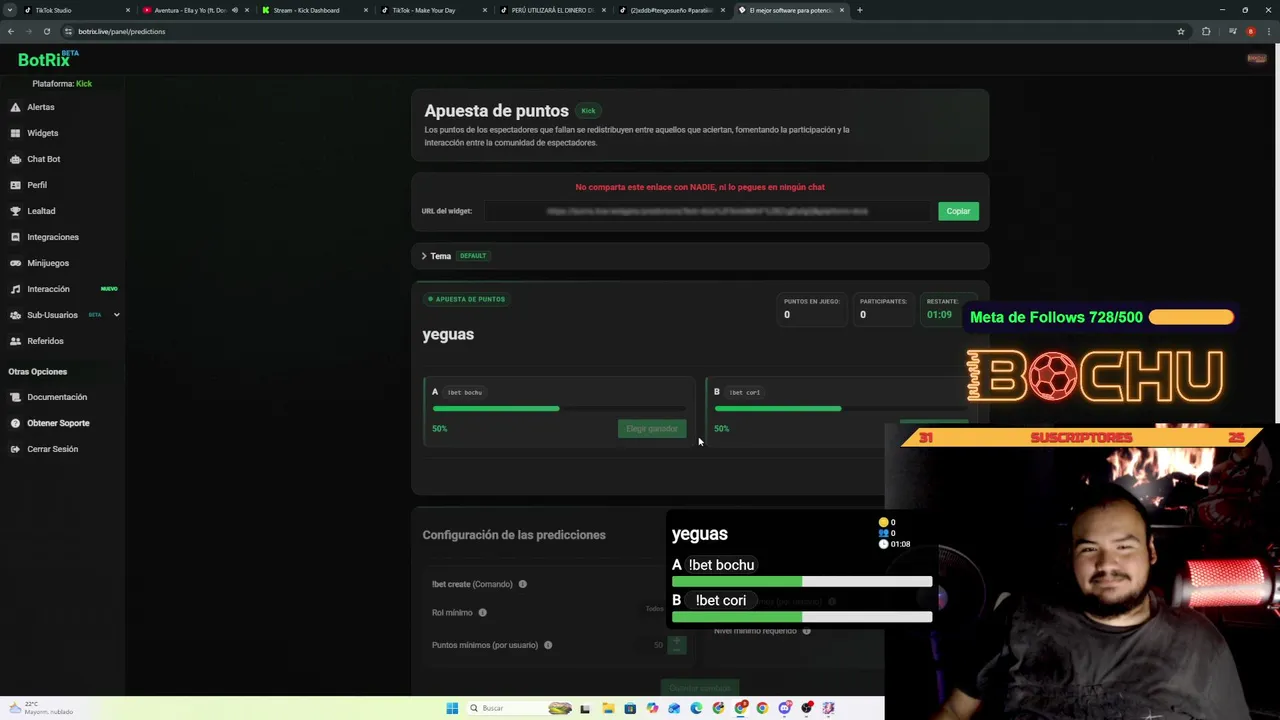The height and width of the screenshot is (720, 1280).
Task: Open the Chrome tab search dropdown
Action: click(x=10, y=10)
